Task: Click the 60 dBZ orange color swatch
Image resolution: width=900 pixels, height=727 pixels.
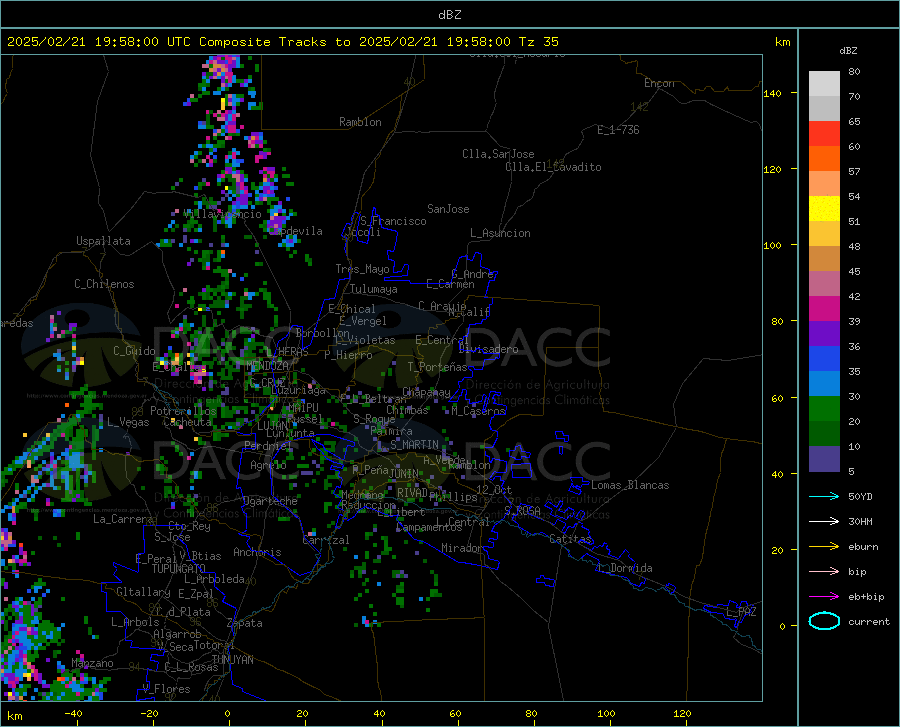Action: (824, 158)
